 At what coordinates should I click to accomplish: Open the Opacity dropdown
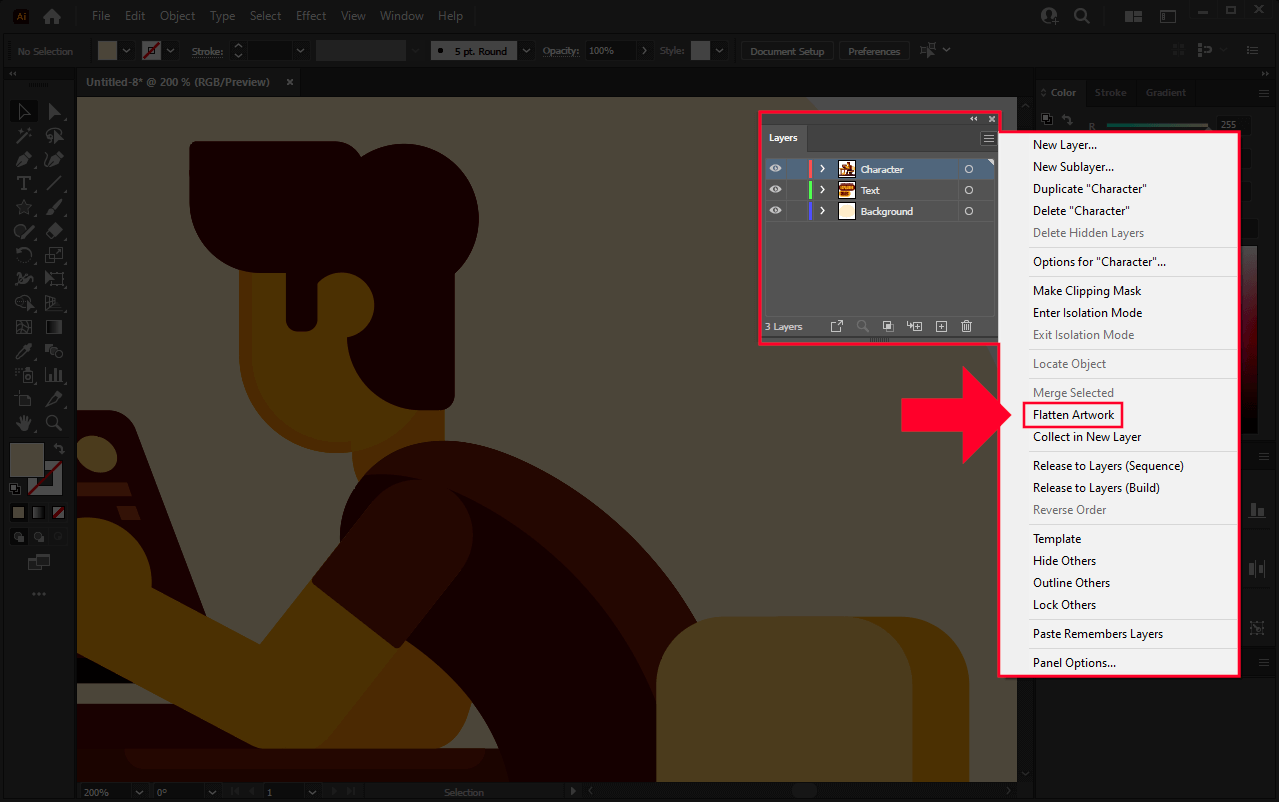click(644, 50)
